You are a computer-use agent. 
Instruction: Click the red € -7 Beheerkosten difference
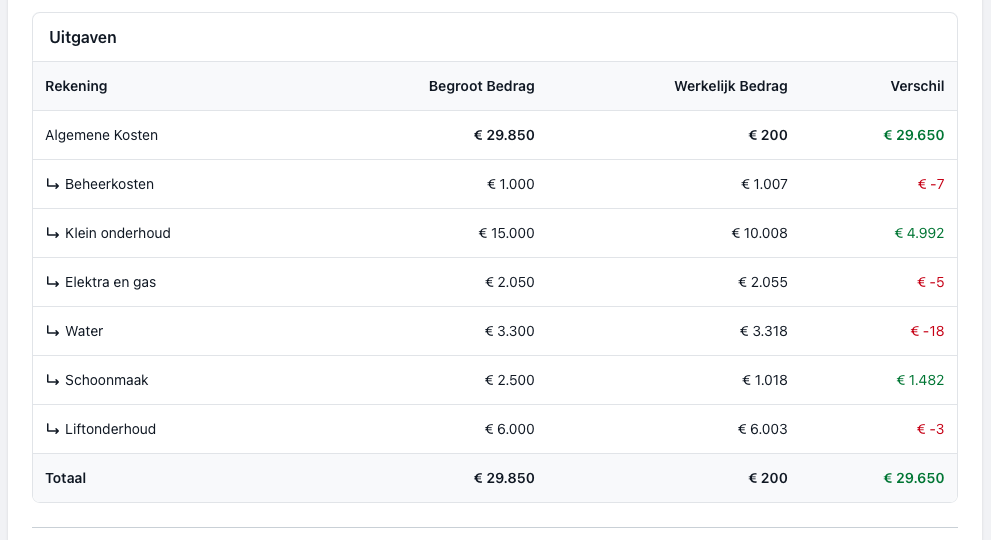930,184
